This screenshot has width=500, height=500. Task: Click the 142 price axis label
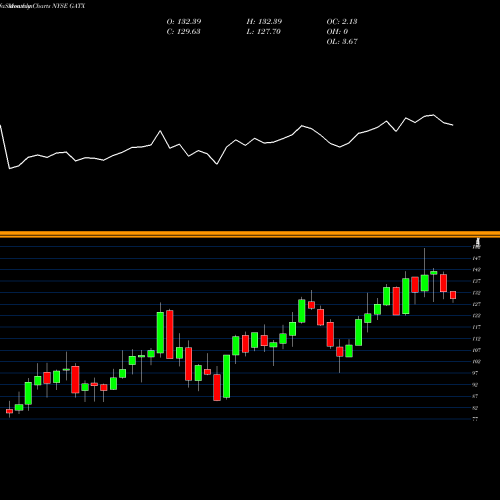[x=476, y=270]
